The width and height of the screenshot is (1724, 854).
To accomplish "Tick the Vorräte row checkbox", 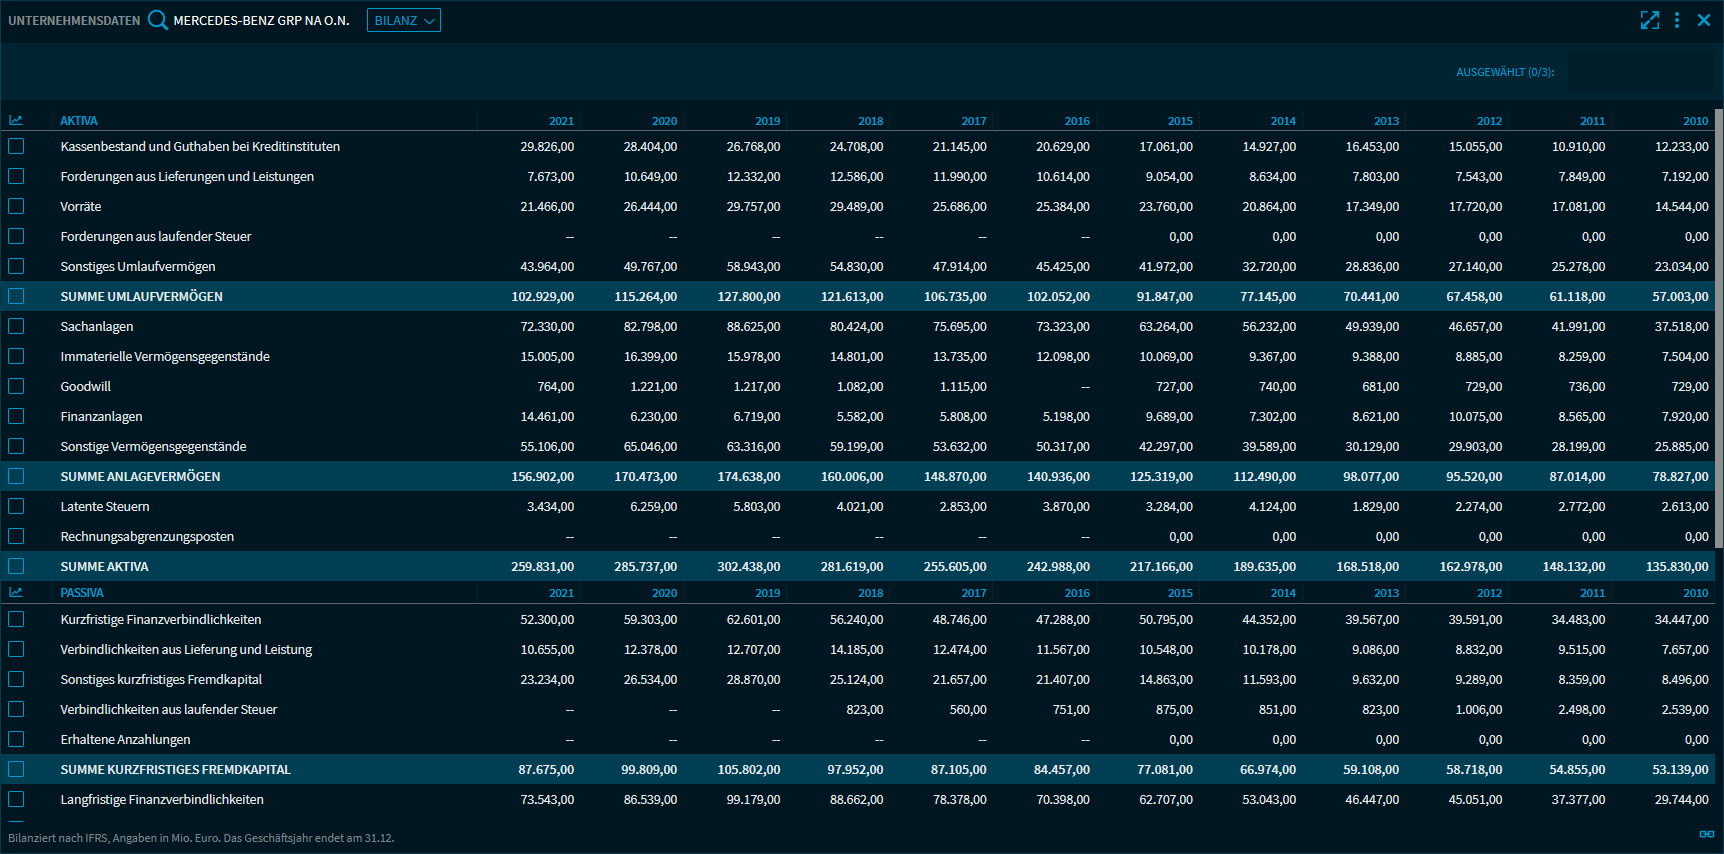I will click(16, 206).
